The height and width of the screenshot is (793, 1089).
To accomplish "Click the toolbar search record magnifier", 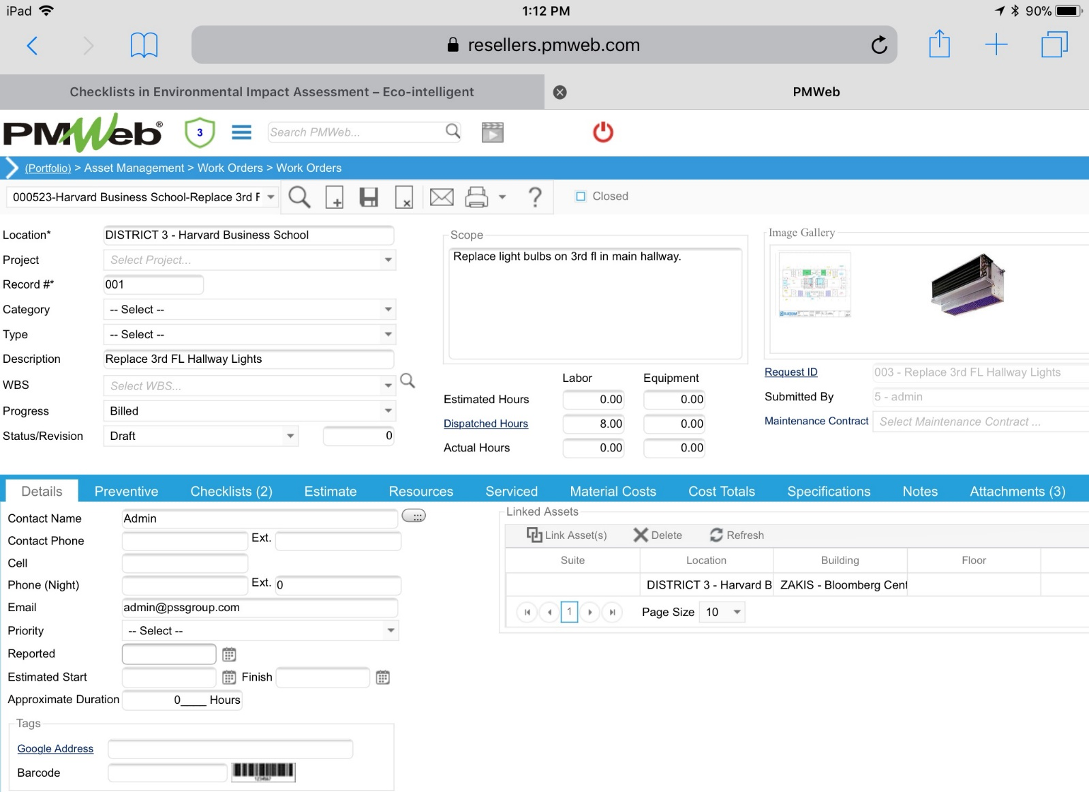I will (x=299, y=197).
